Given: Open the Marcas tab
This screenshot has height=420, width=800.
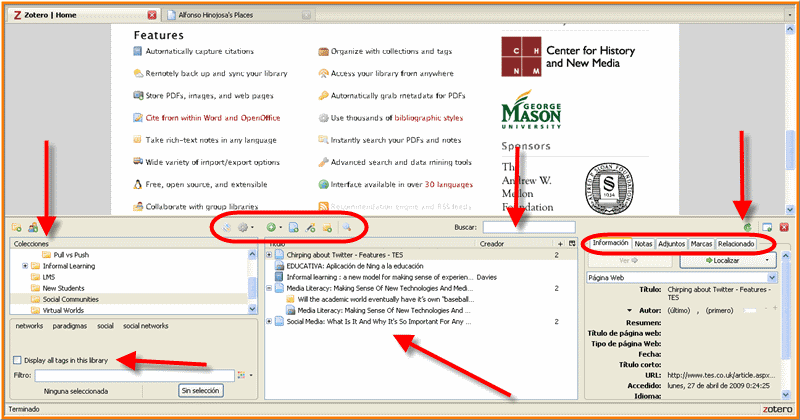Looking at the screenshot, I should 702,244.
